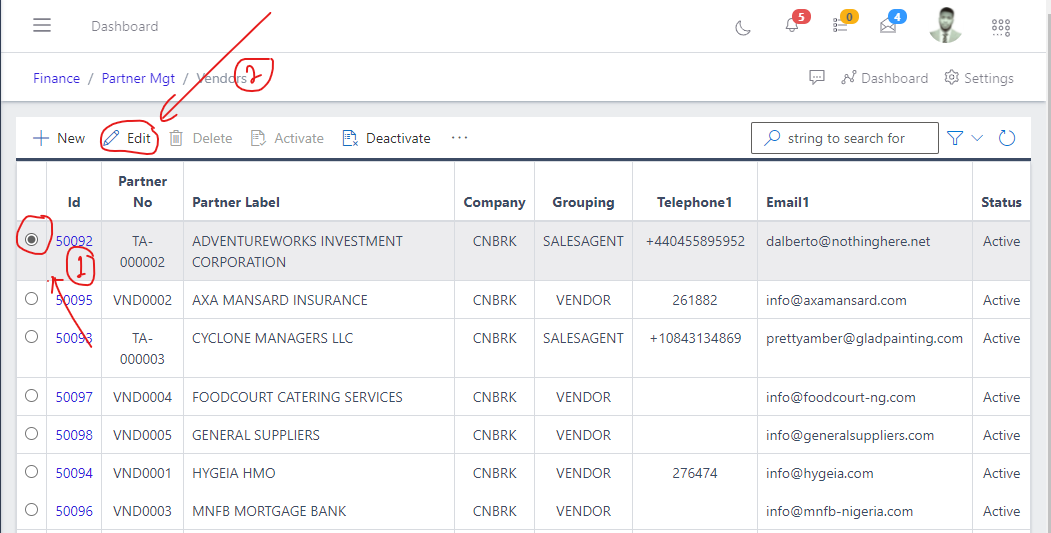1051x533 pixels.
Task: Select radio for GENERAL SUPPLIERS
Action: tap(32, 434)
